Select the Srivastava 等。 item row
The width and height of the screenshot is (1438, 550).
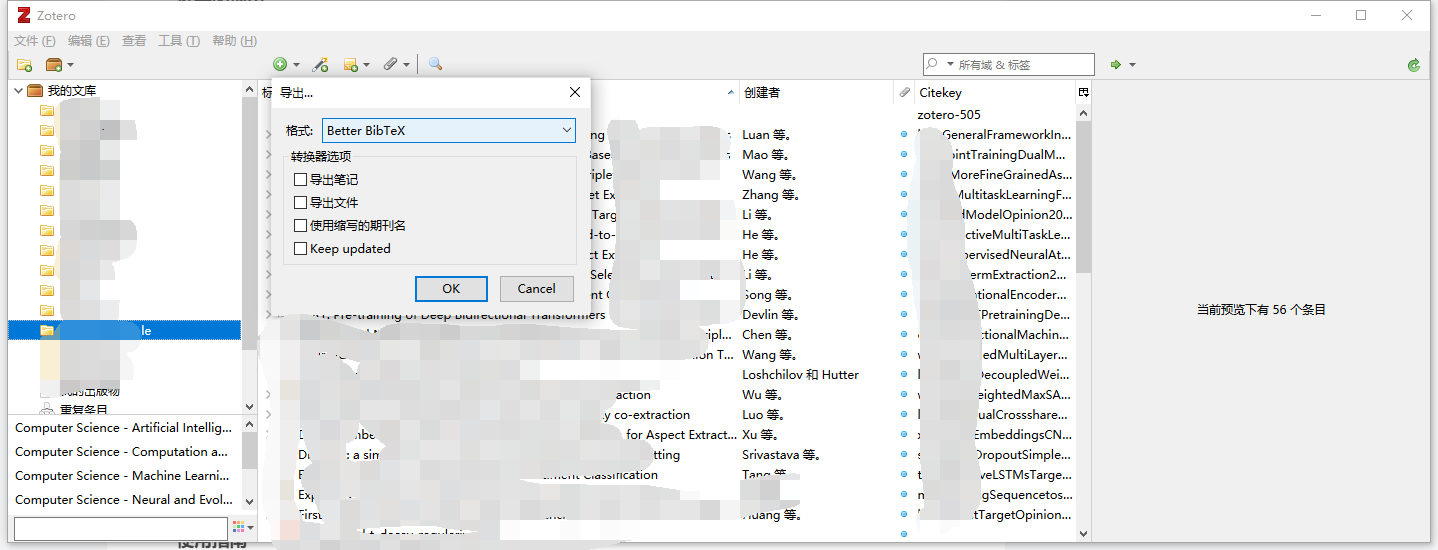[668, 455]
